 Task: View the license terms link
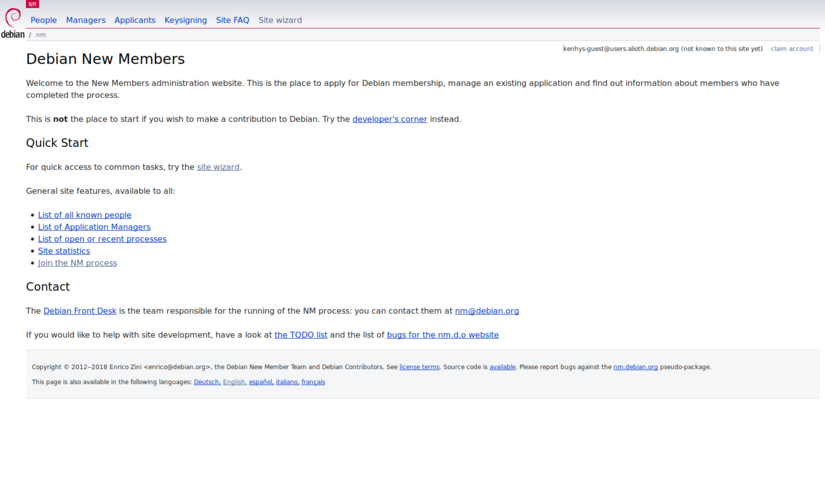coord(419,367)
